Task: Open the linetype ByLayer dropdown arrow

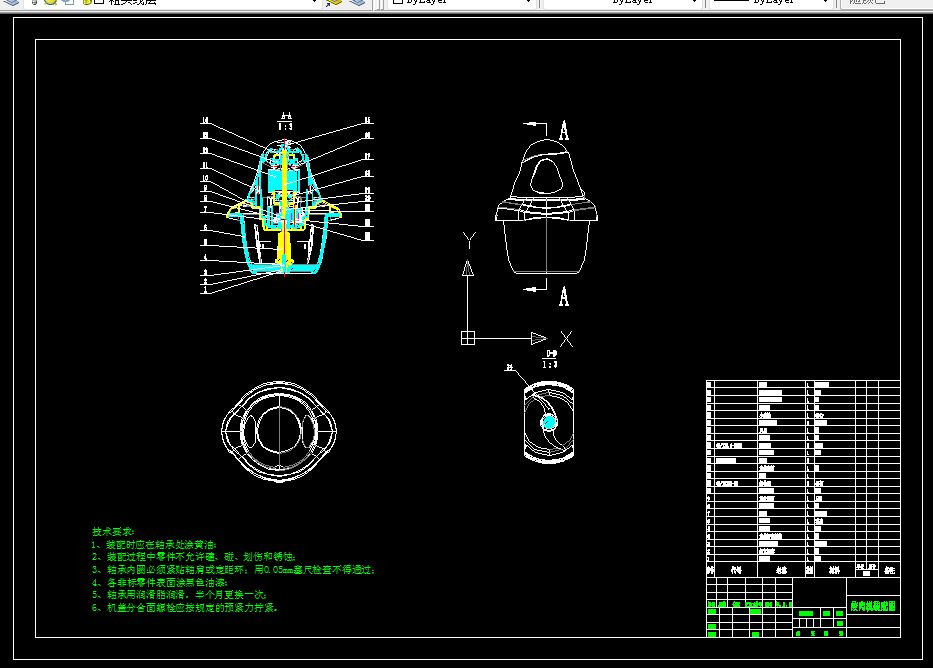Action: pos(694,2)
